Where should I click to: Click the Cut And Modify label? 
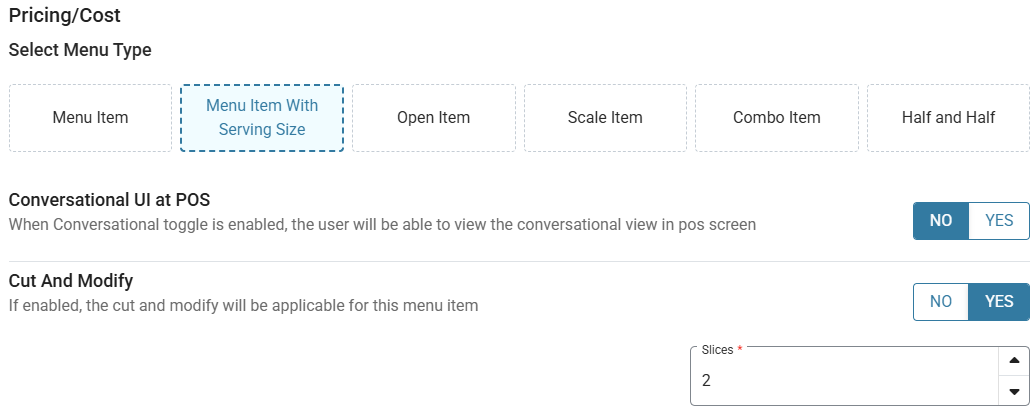click(71, 281)
